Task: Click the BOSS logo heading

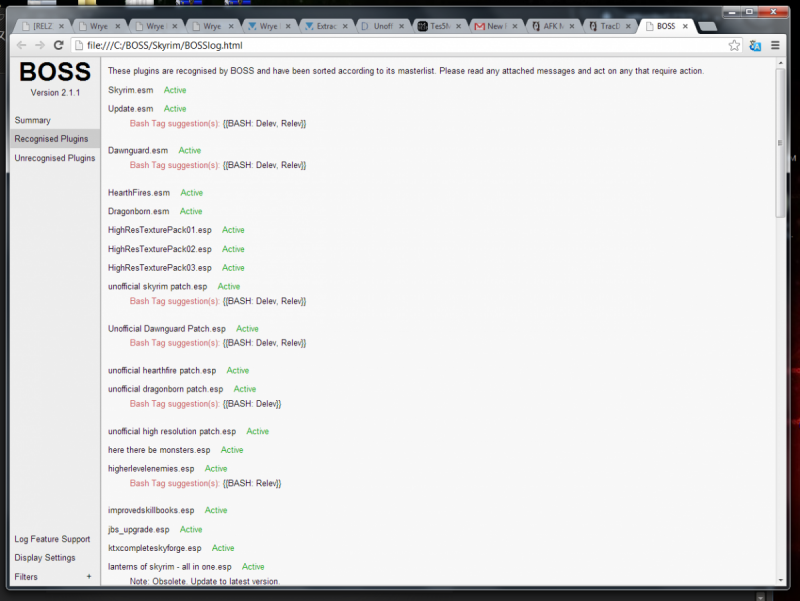Action: [55, 72]
